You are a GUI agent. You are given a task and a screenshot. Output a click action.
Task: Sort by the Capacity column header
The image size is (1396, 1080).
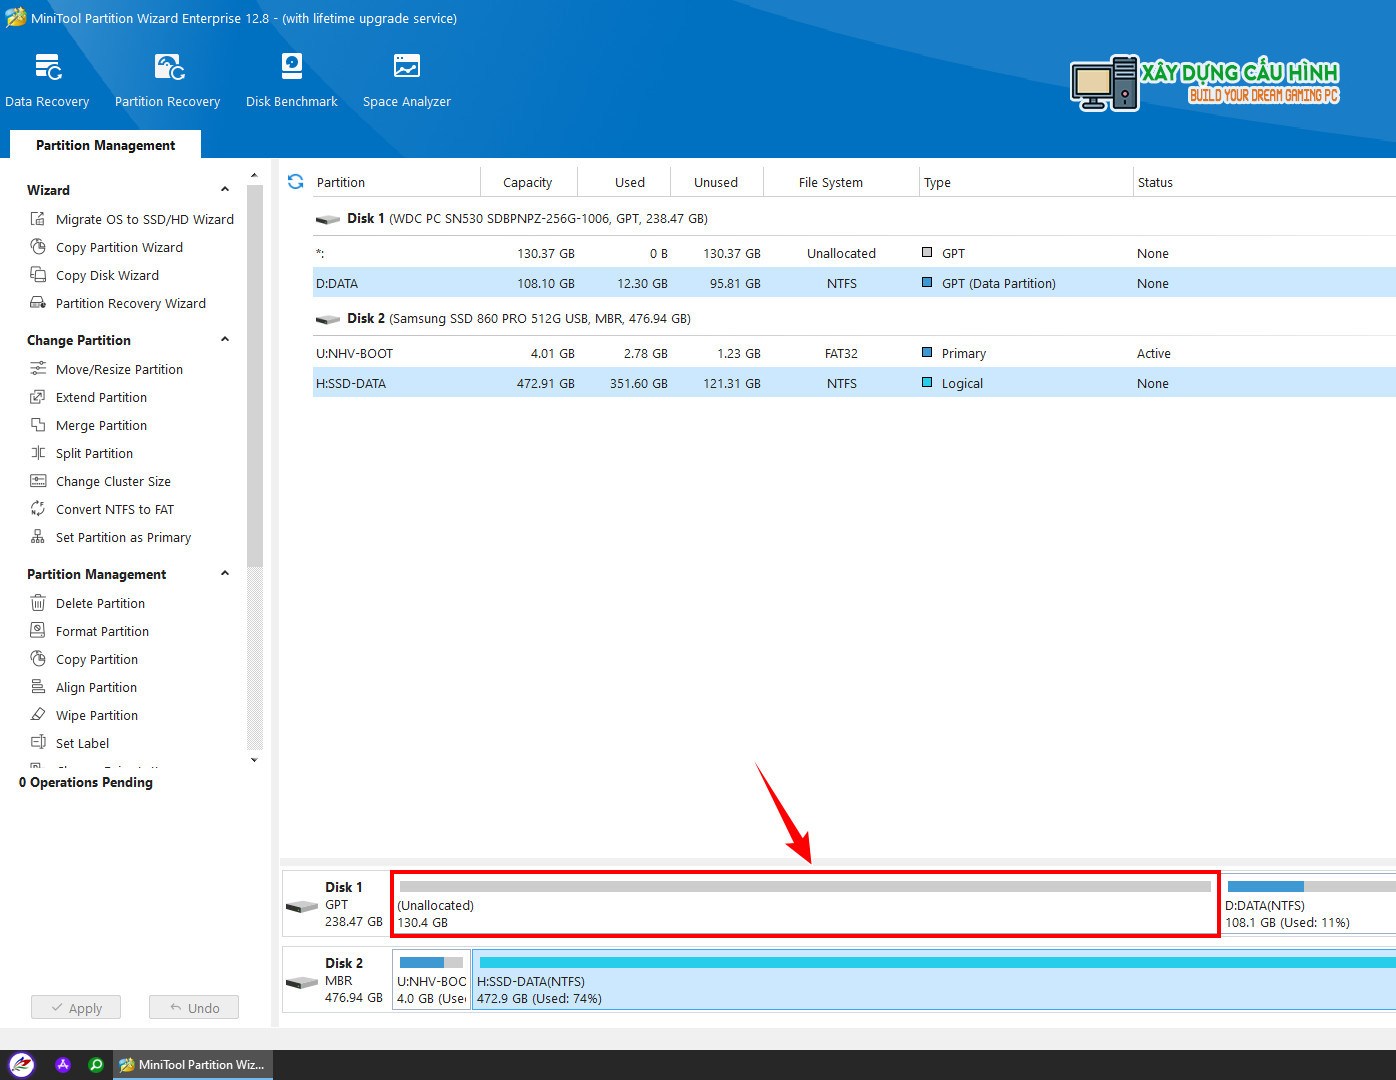point(528,182)
